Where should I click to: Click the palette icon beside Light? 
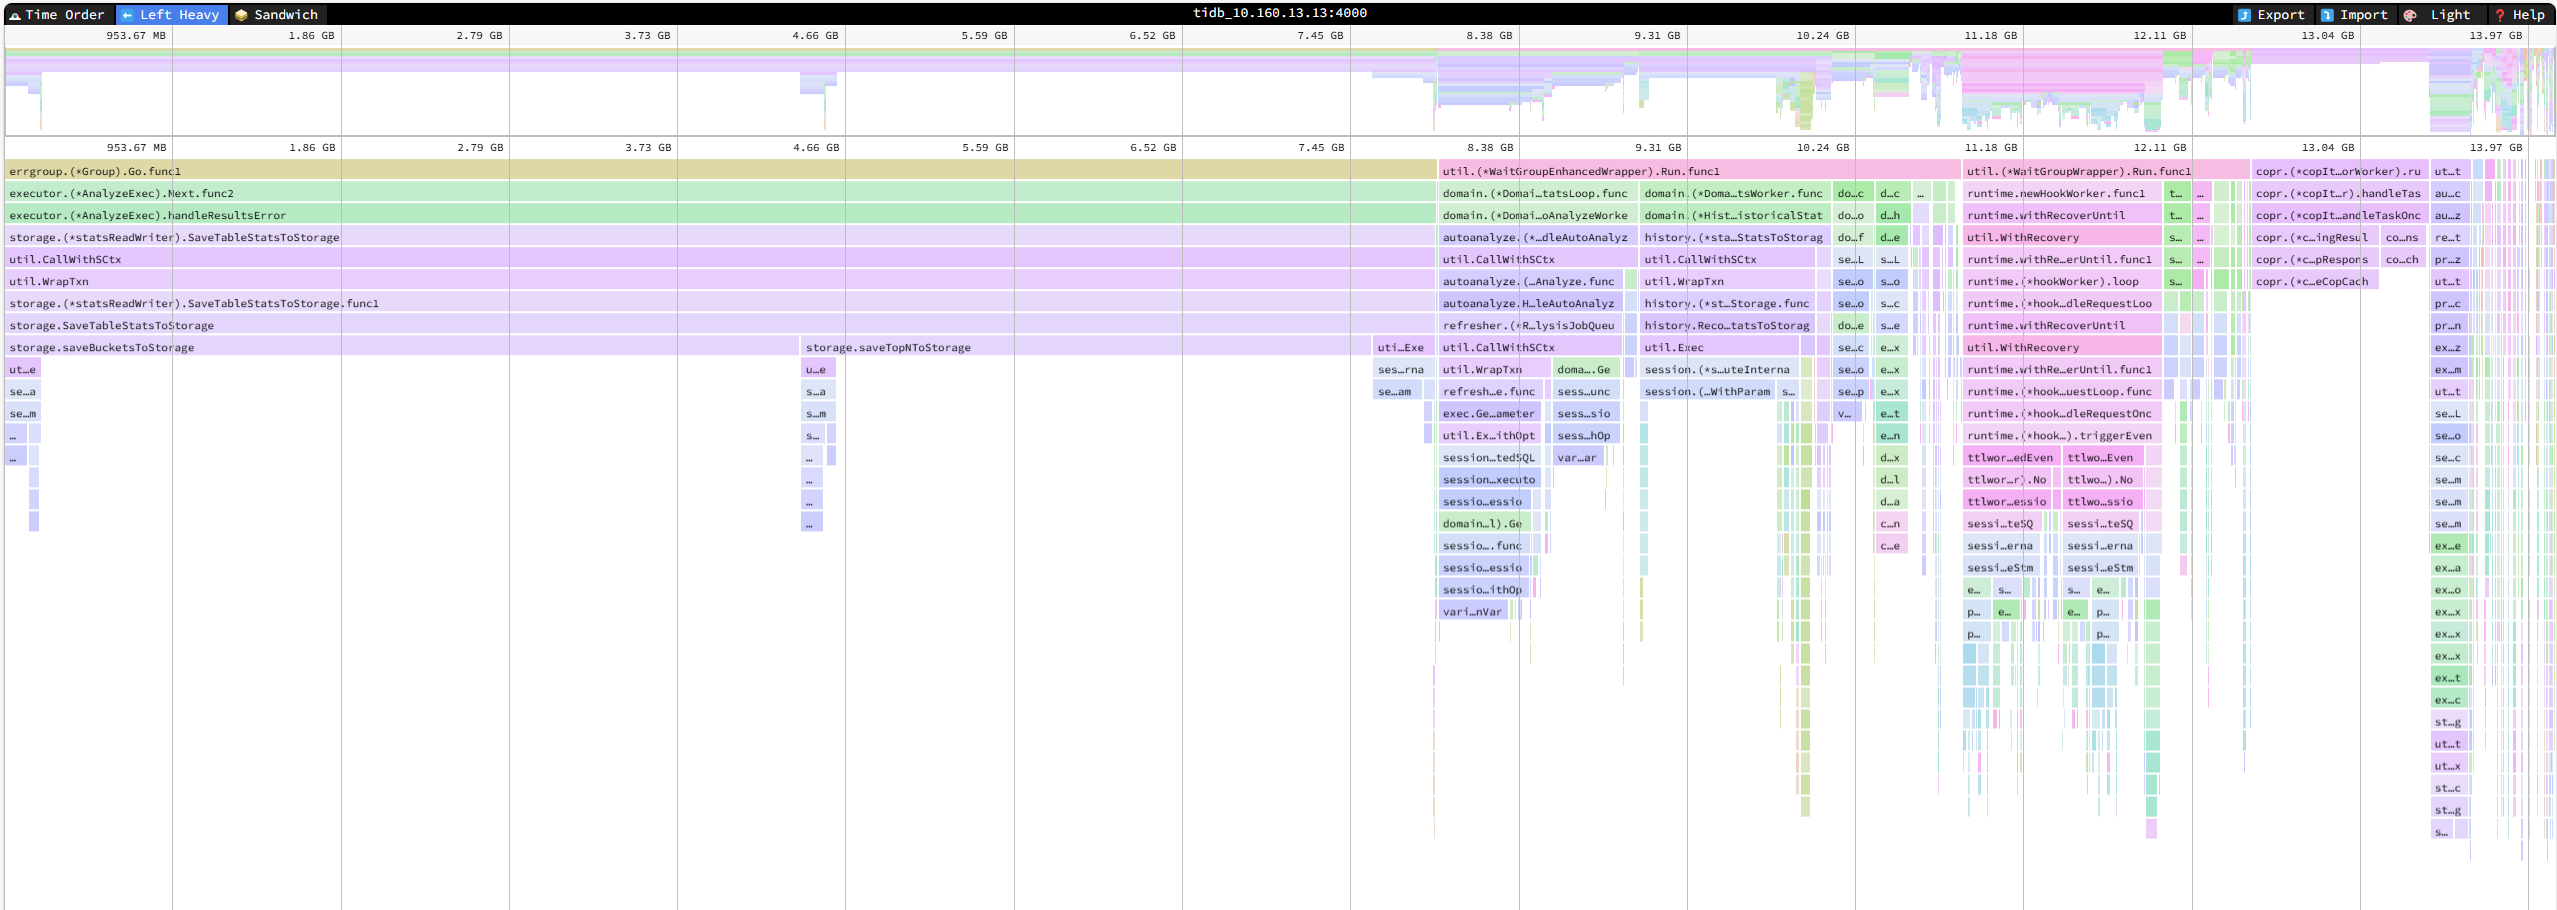[2410, 15]
